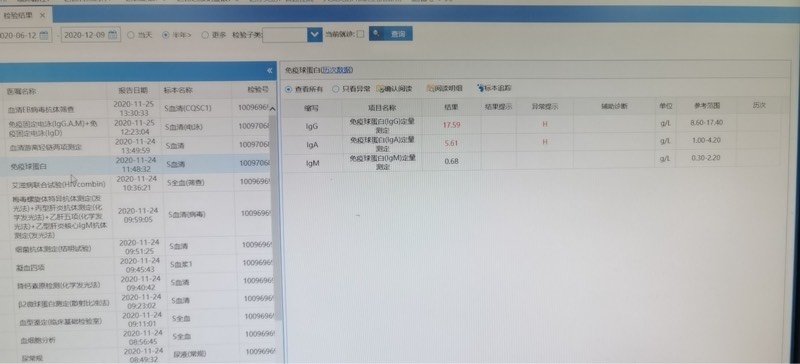Open 阅读明细 reading details

pos(445,88)
